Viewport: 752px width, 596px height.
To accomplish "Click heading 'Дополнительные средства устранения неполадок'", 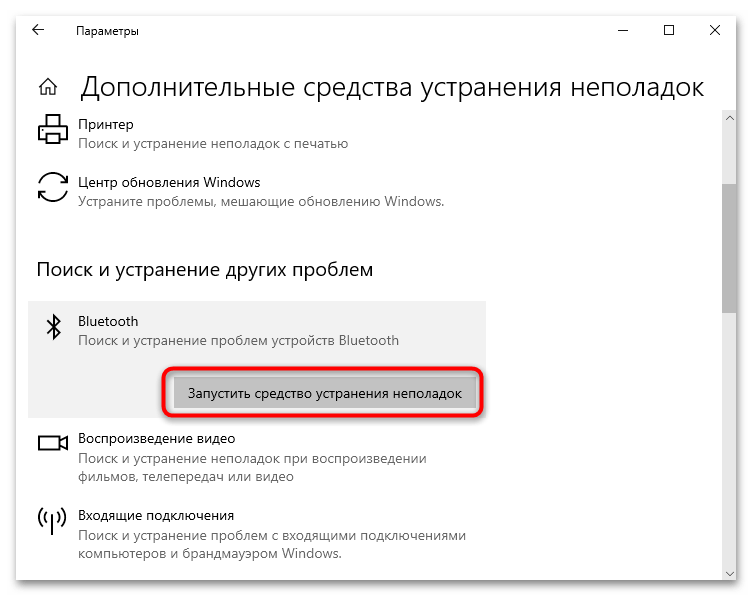I will point(392,88).
